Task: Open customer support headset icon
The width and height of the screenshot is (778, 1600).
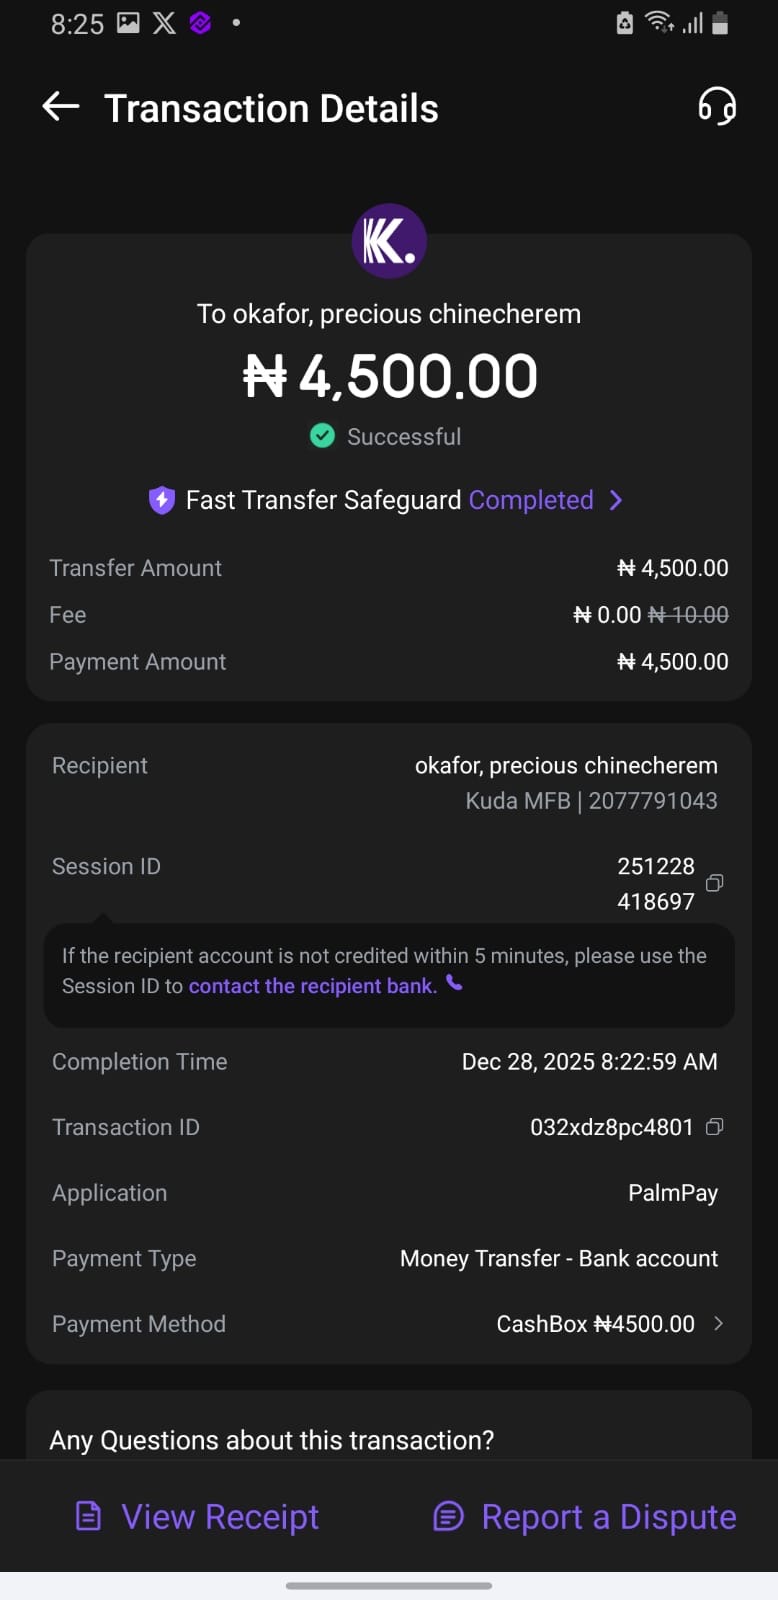Action: [x=716, y=106]
